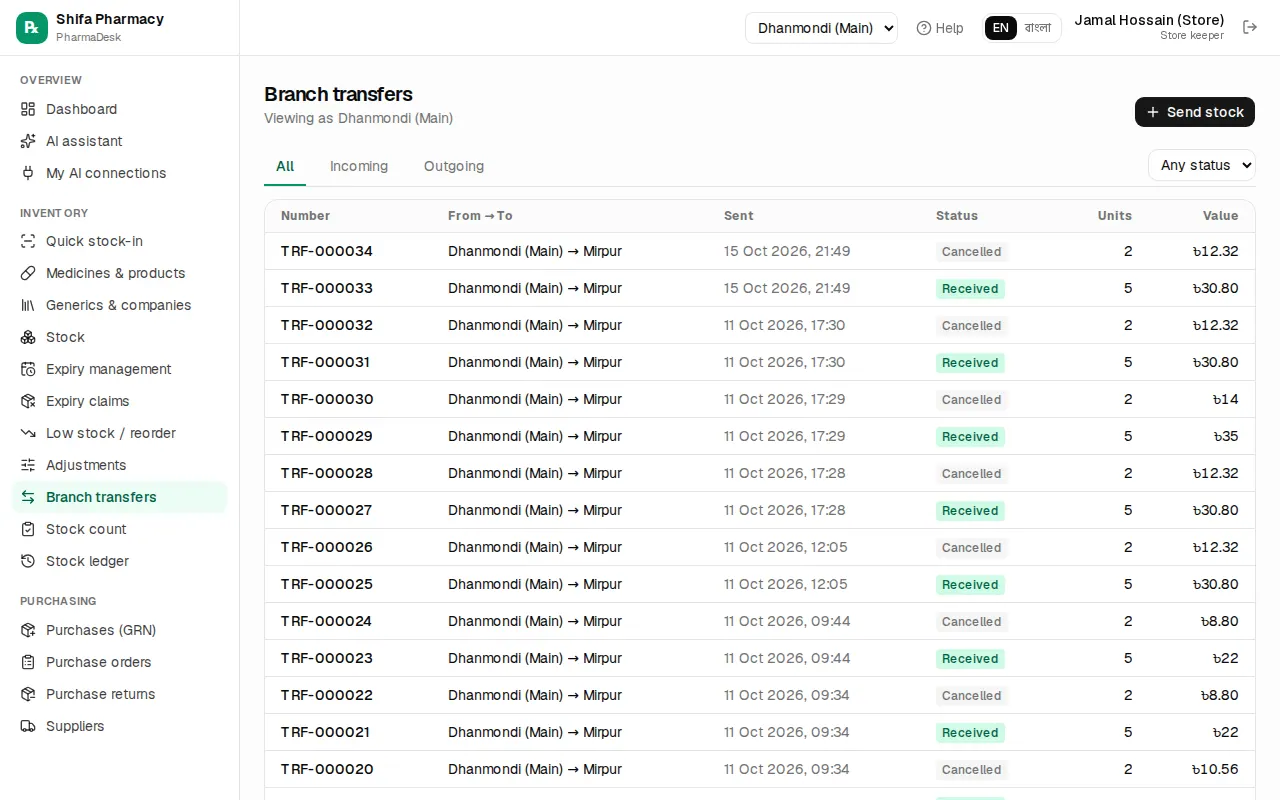The height and width of the screenshot is (800, 1280).
Task: Select the Outgoing tab
Action: point(454,166)
